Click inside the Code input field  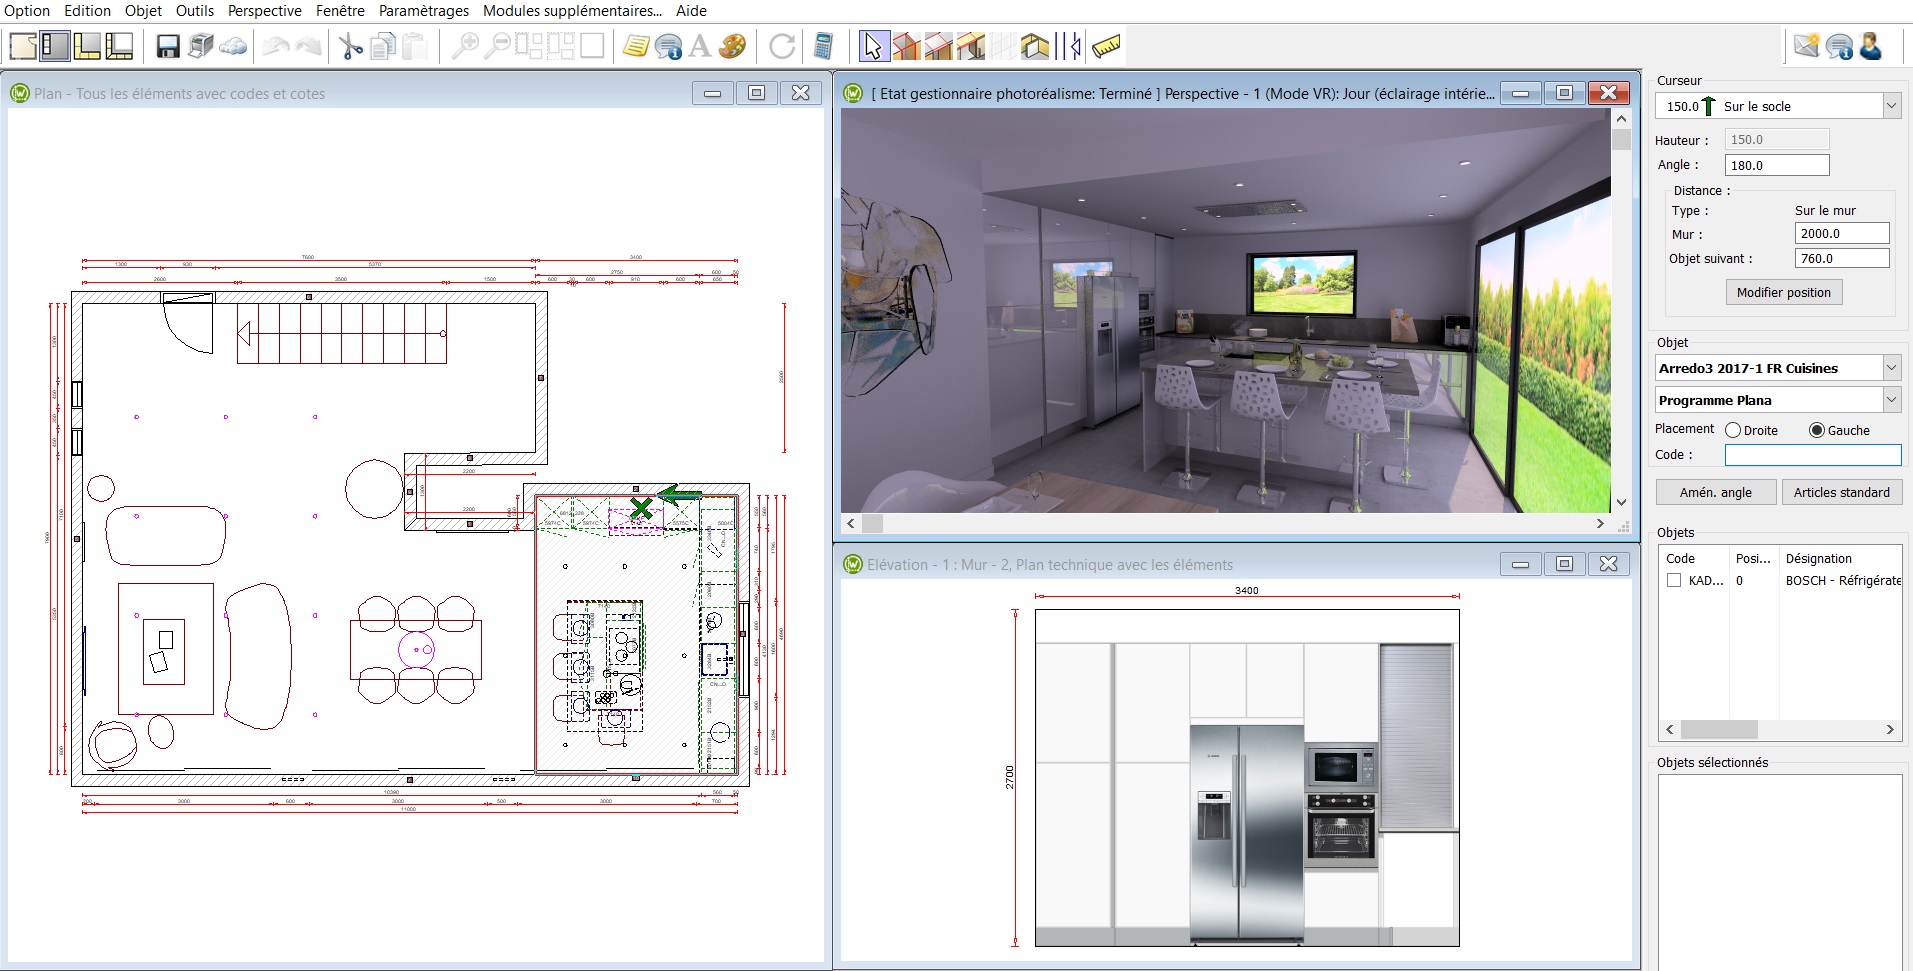click(1812, 455)
